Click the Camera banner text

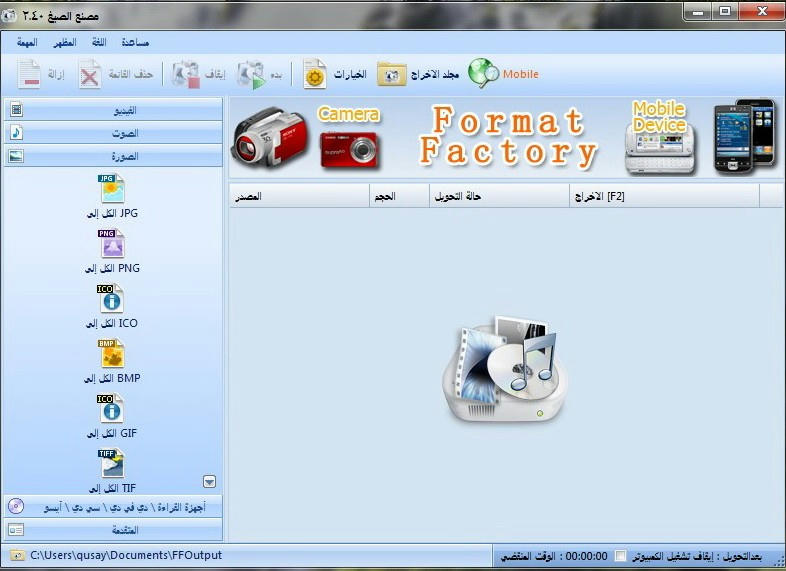[x=349, y=114]
